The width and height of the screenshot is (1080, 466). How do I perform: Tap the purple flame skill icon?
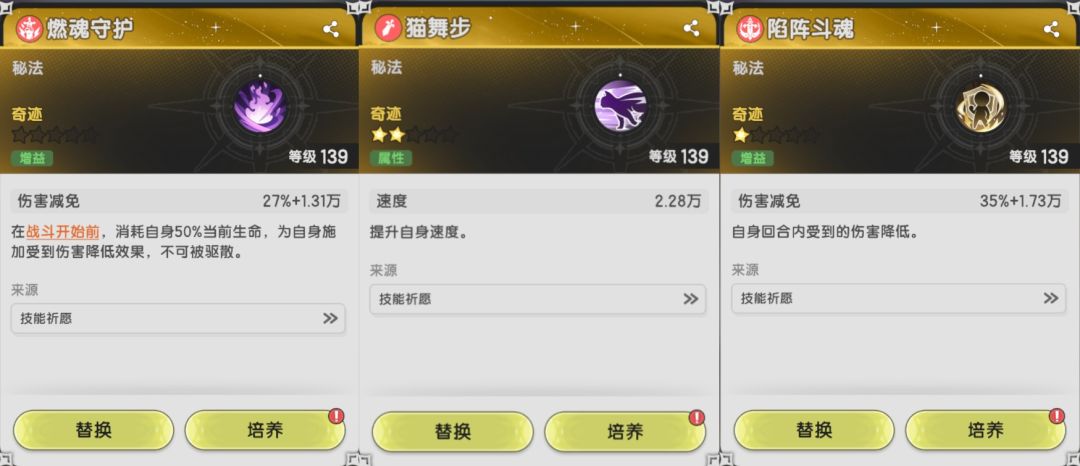coord(260,107)
